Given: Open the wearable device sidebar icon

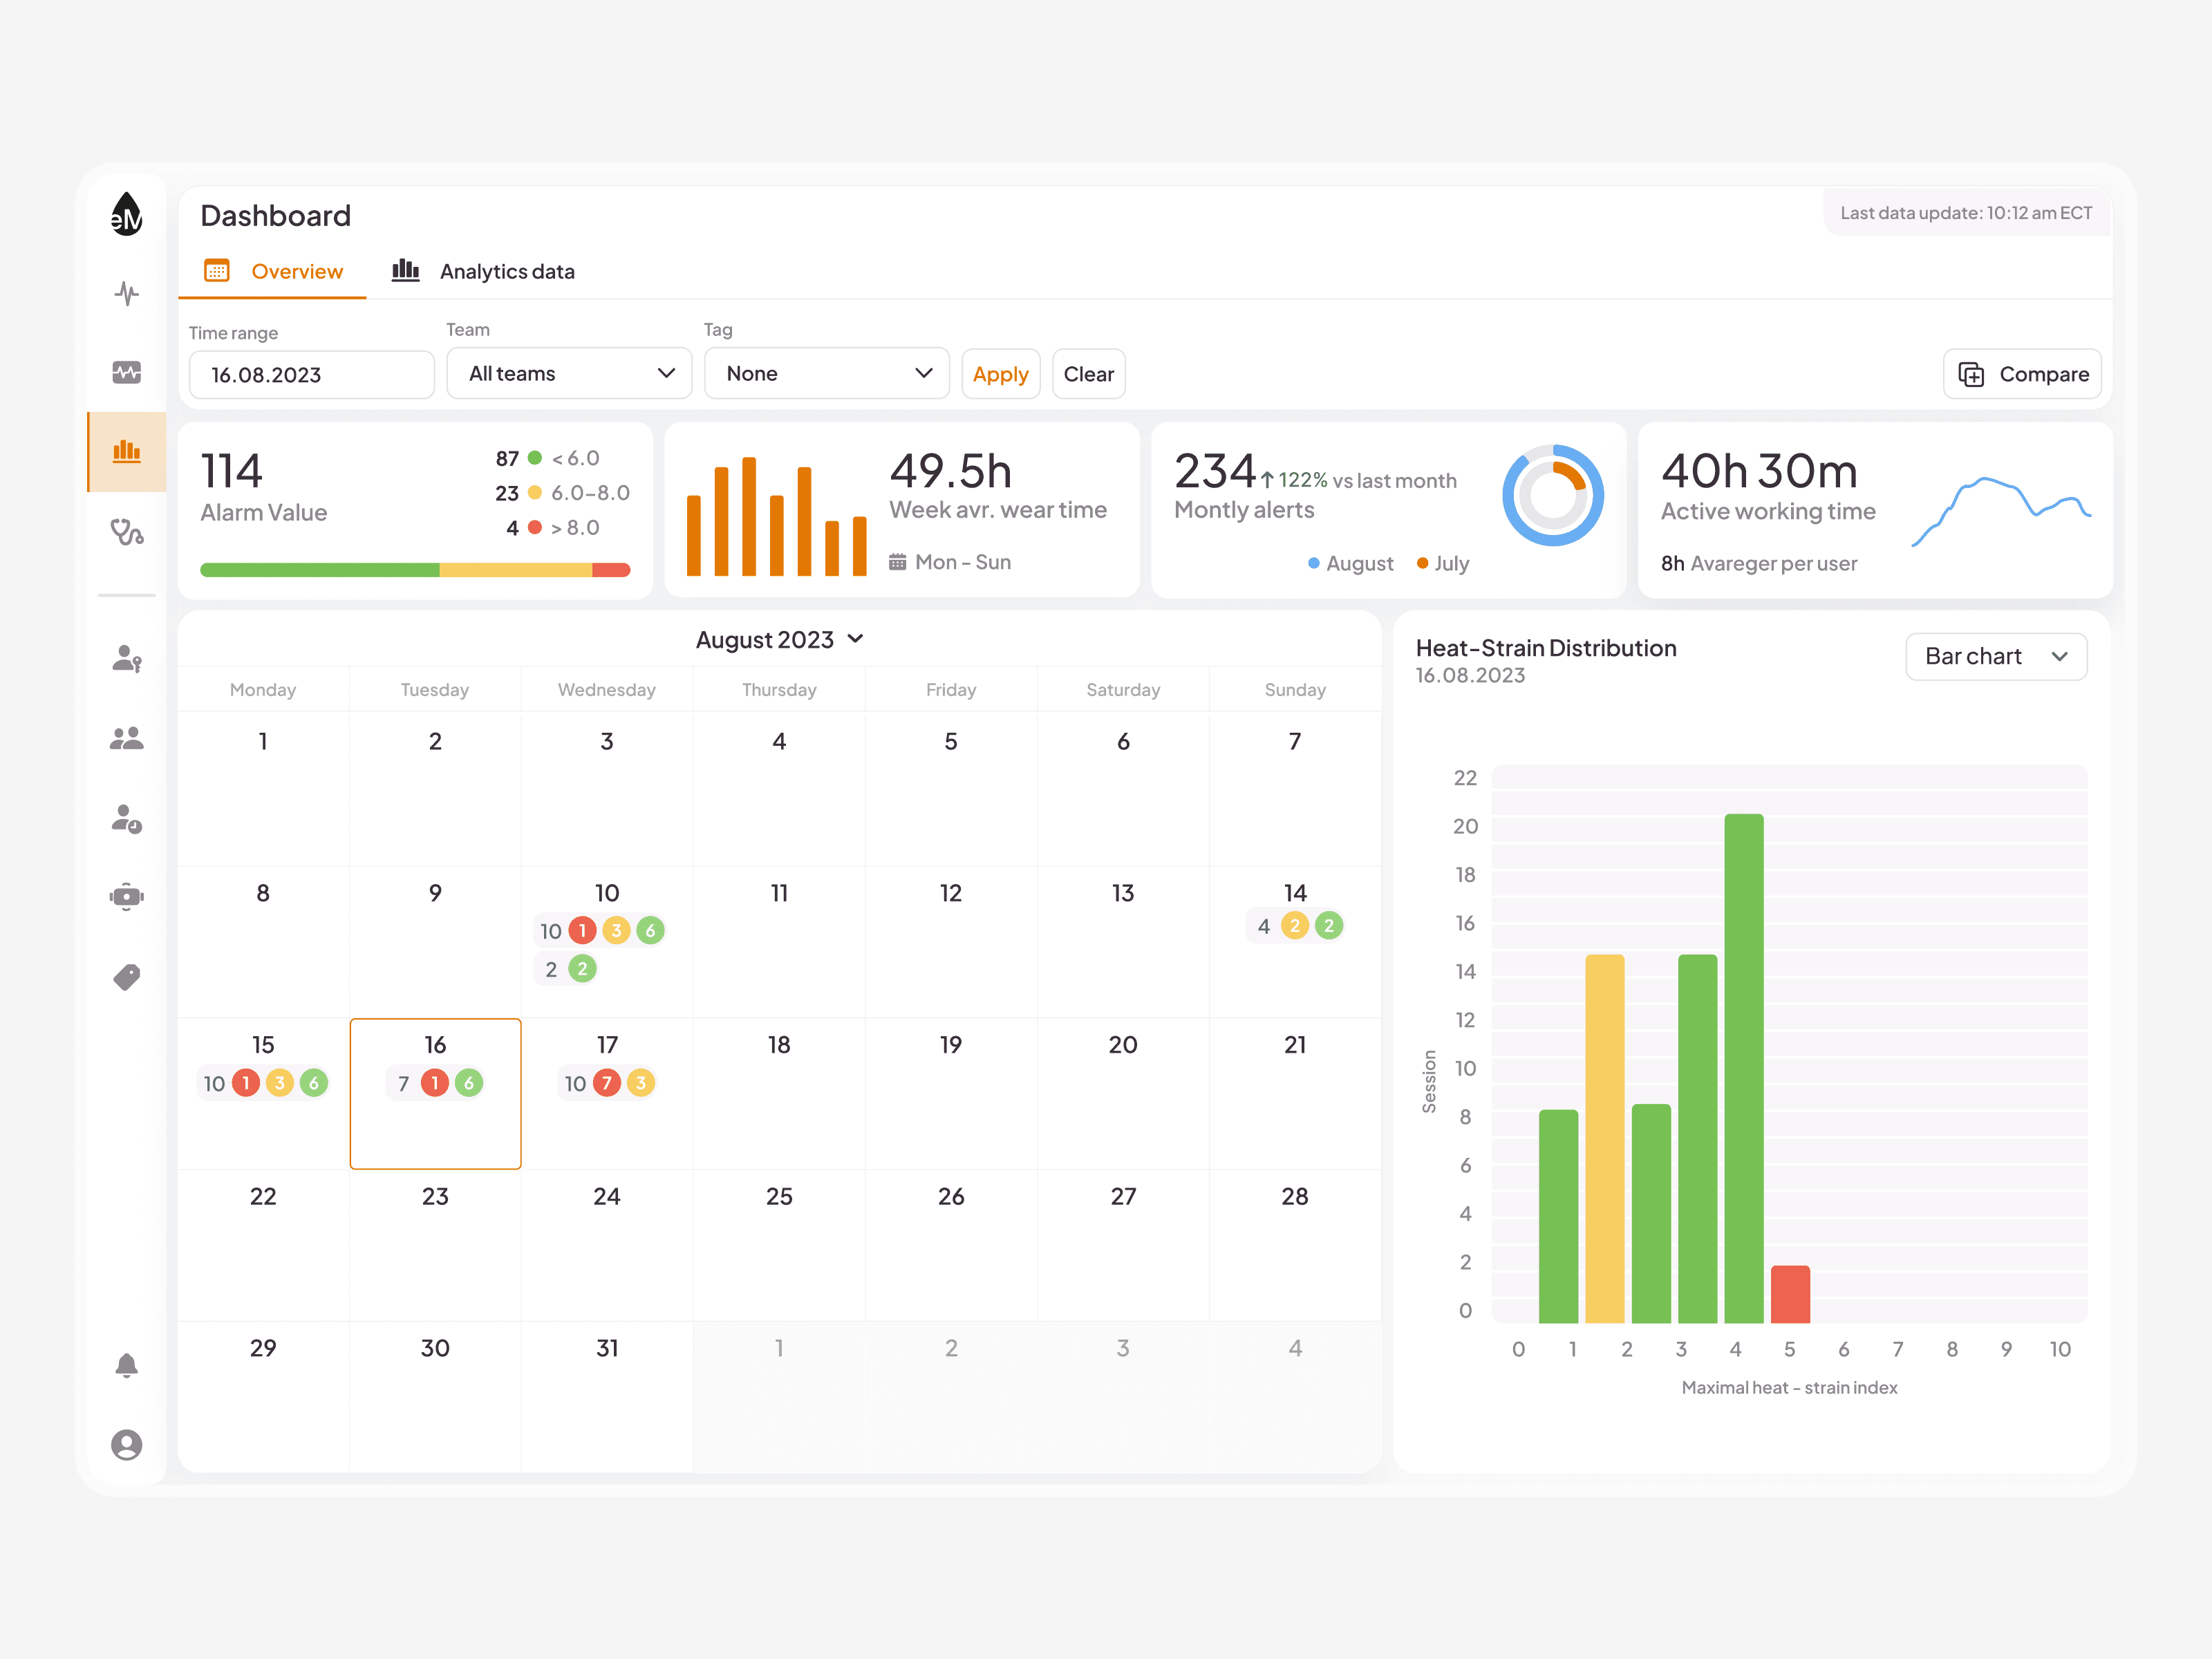Looking at the screenshot, I should point(126,897).
